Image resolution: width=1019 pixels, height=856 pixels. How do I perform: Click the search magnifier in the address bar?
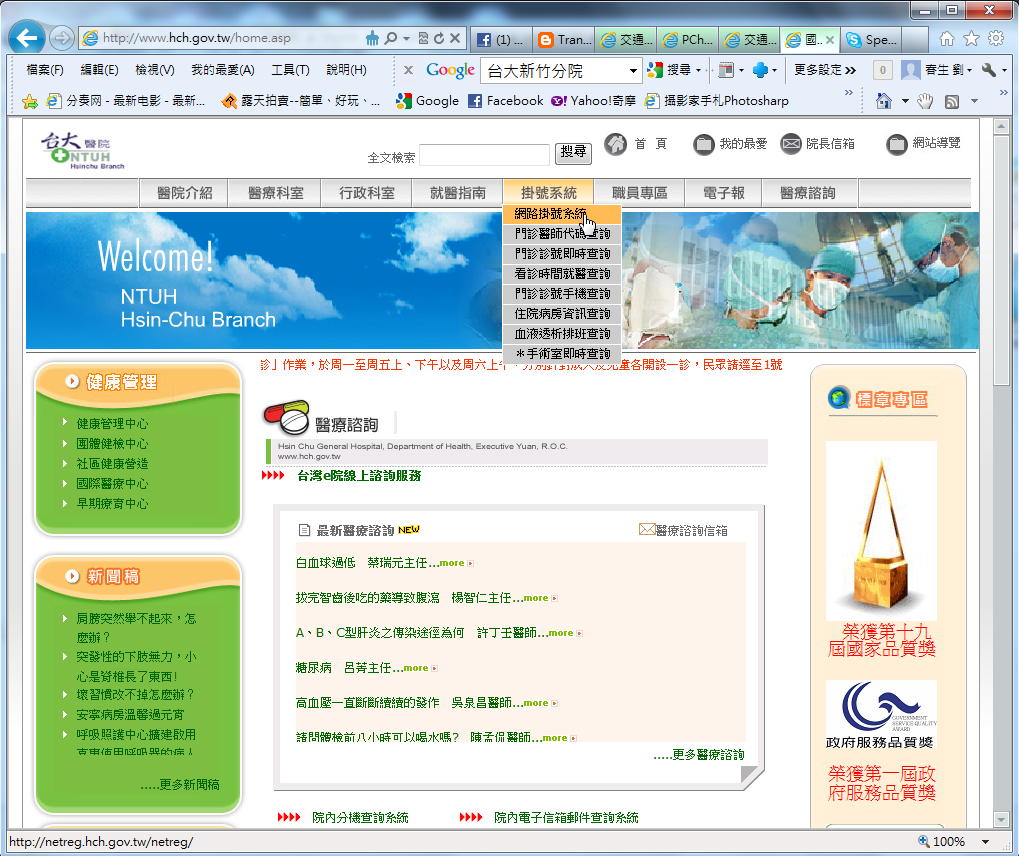coord(391,38)
